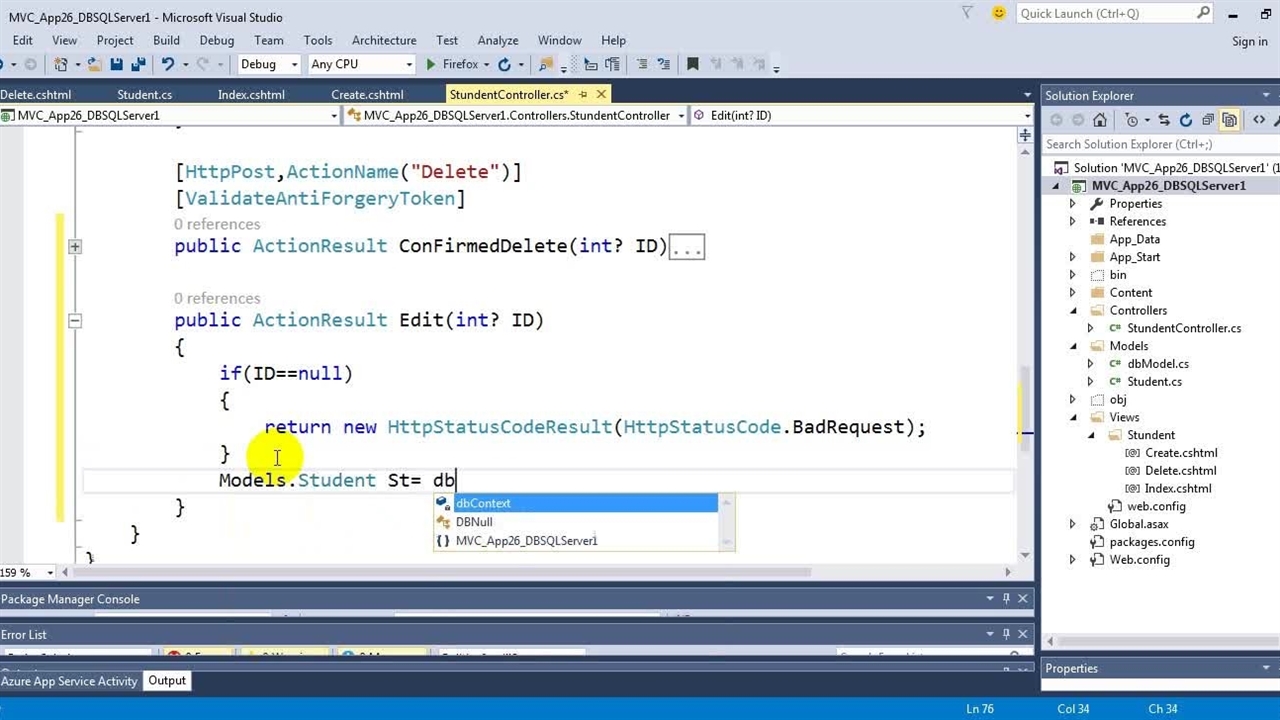
Task: Collapse the Edit method outline
Action: [x=75, y=320]
